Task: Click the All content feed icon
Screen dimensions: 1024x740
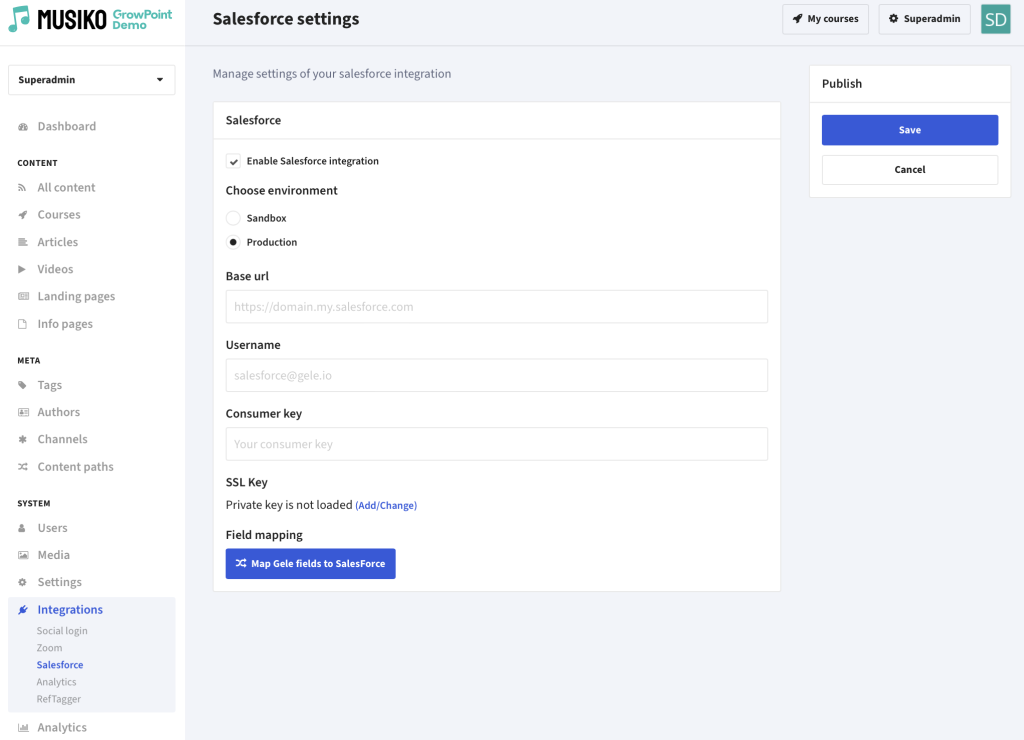Action: pos(23,188)
